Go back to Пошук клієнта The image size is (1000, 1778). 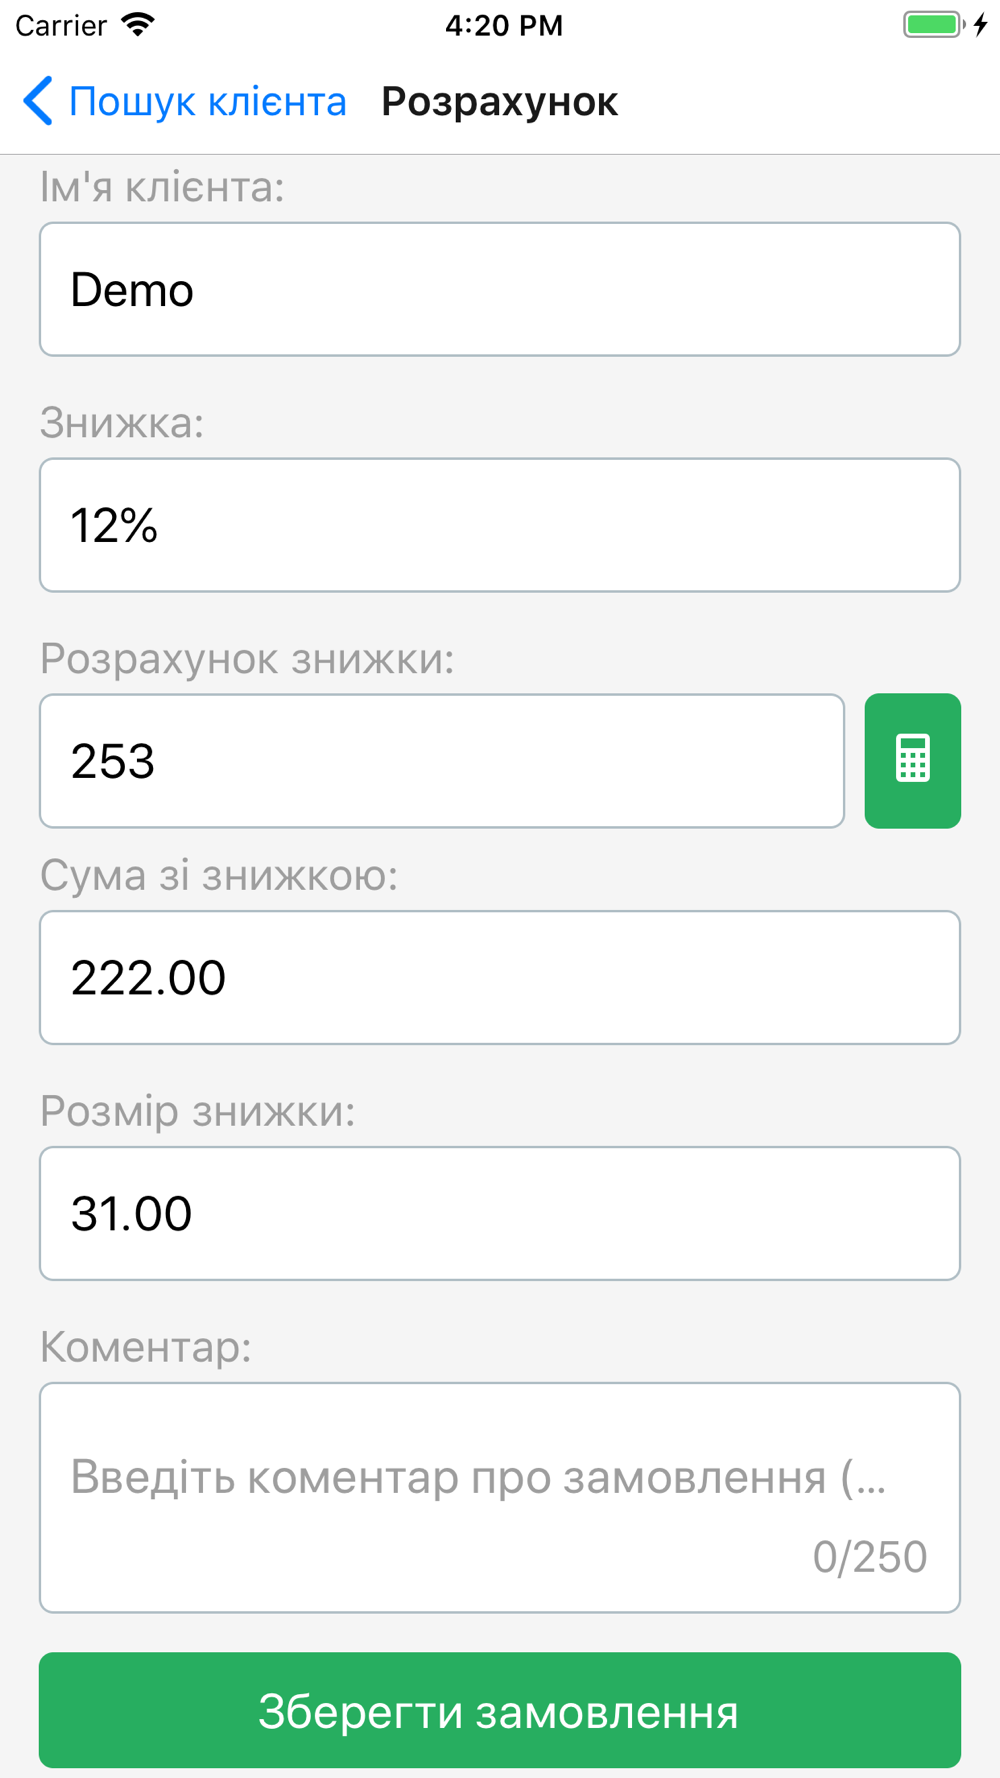tap(185, 101)
